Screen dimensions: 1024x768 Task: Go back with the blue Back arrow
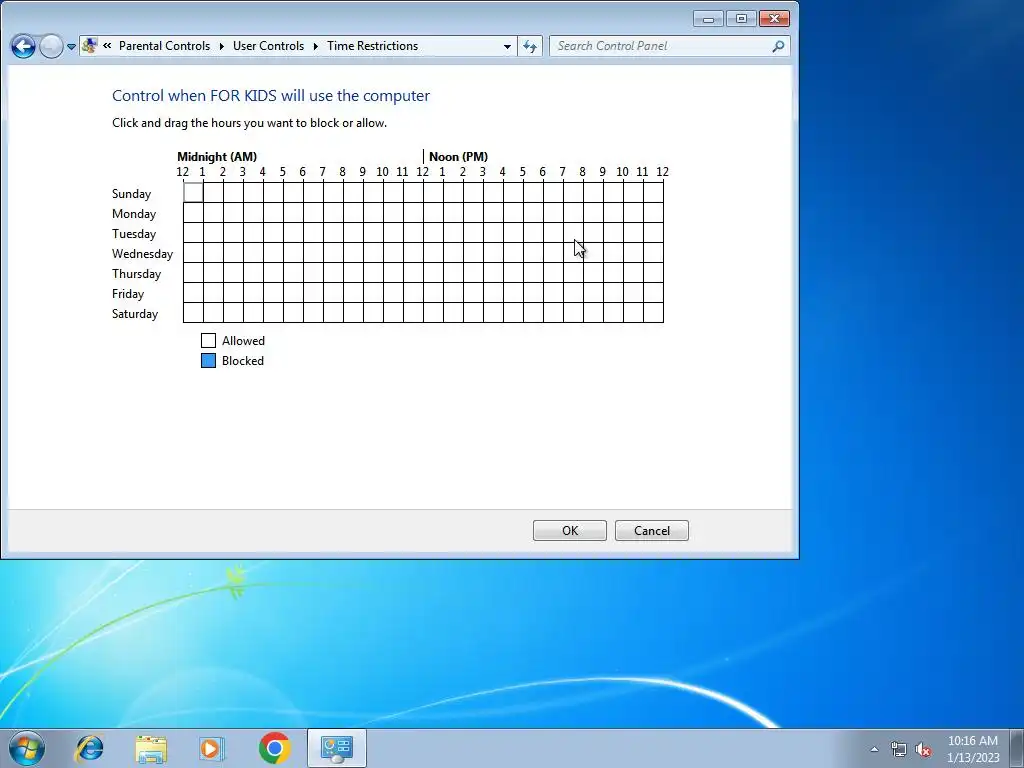[x=24, y=46]
